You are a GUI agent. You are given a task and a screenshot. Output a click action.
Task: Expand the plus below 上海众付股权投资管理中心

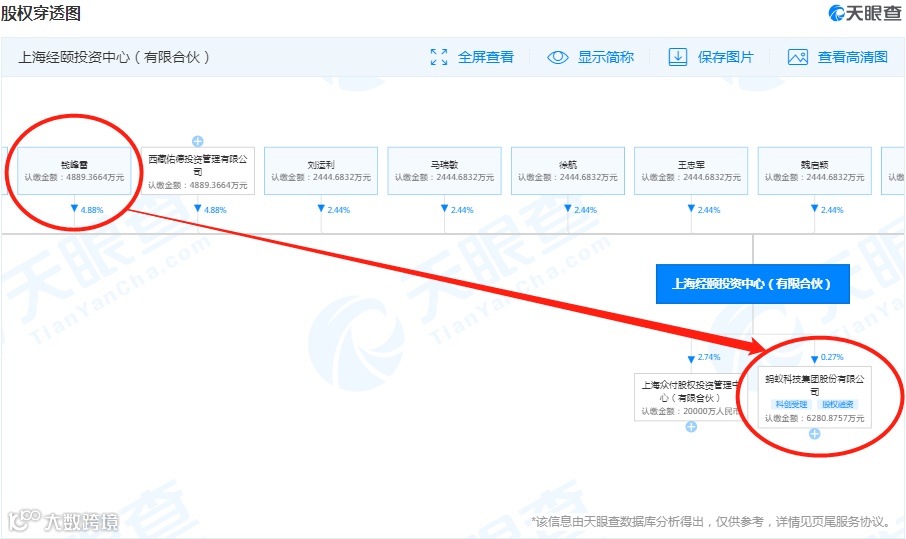click(x=691, y=427)
